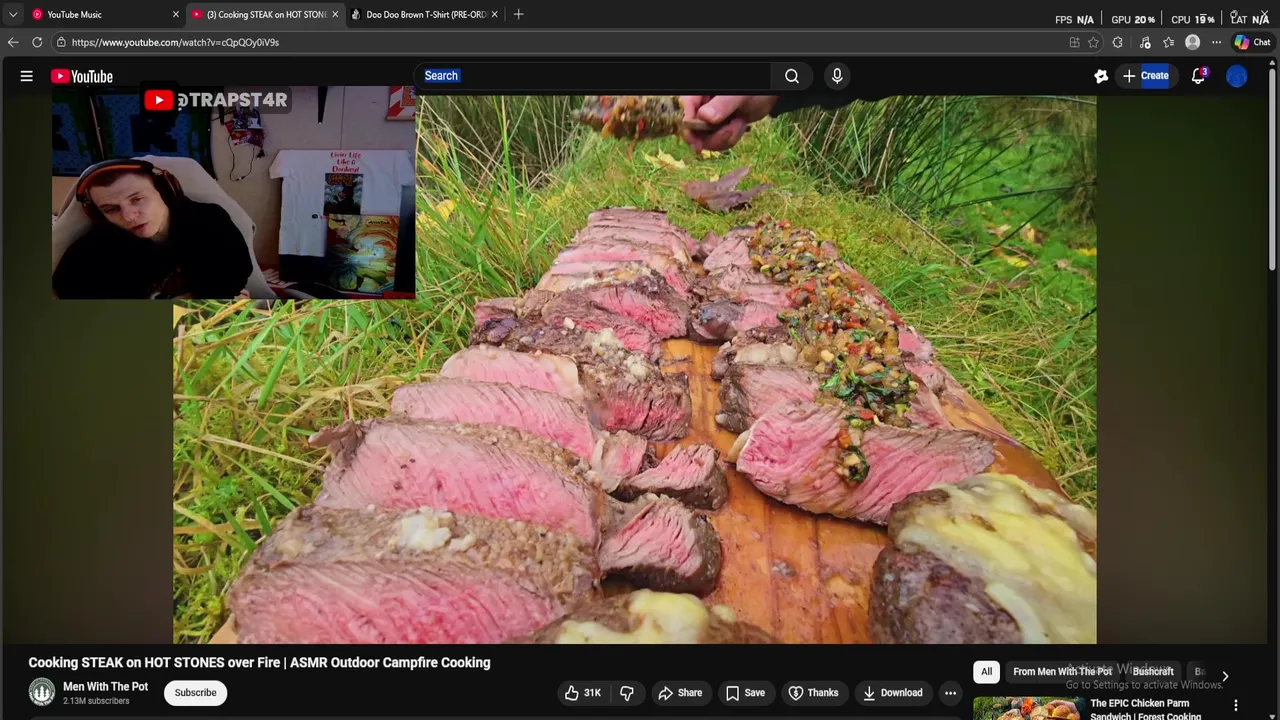The width and height of the screenshot is (1280, 720).
Task: Open the YouTube hamburger guide menu
Action: tap(27, 76)
